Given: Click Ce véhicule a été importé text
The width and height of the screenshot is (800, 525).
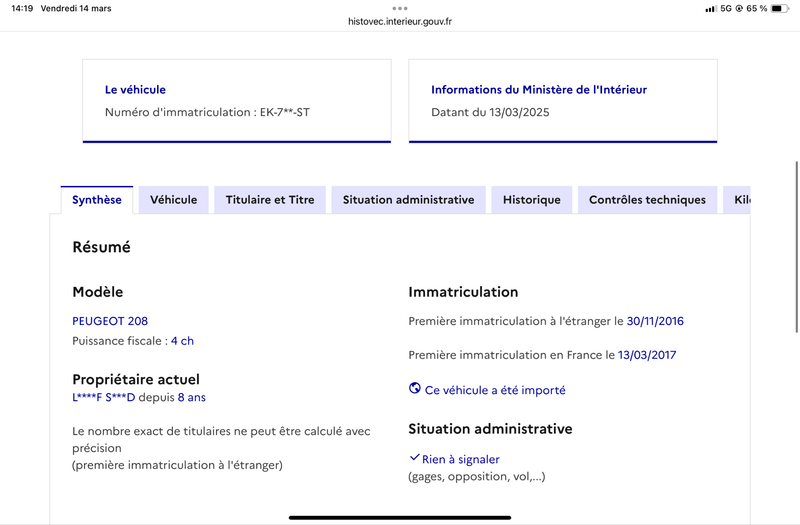Looking at the screenshot, I should pyautogui.click(x=495, y=390).
